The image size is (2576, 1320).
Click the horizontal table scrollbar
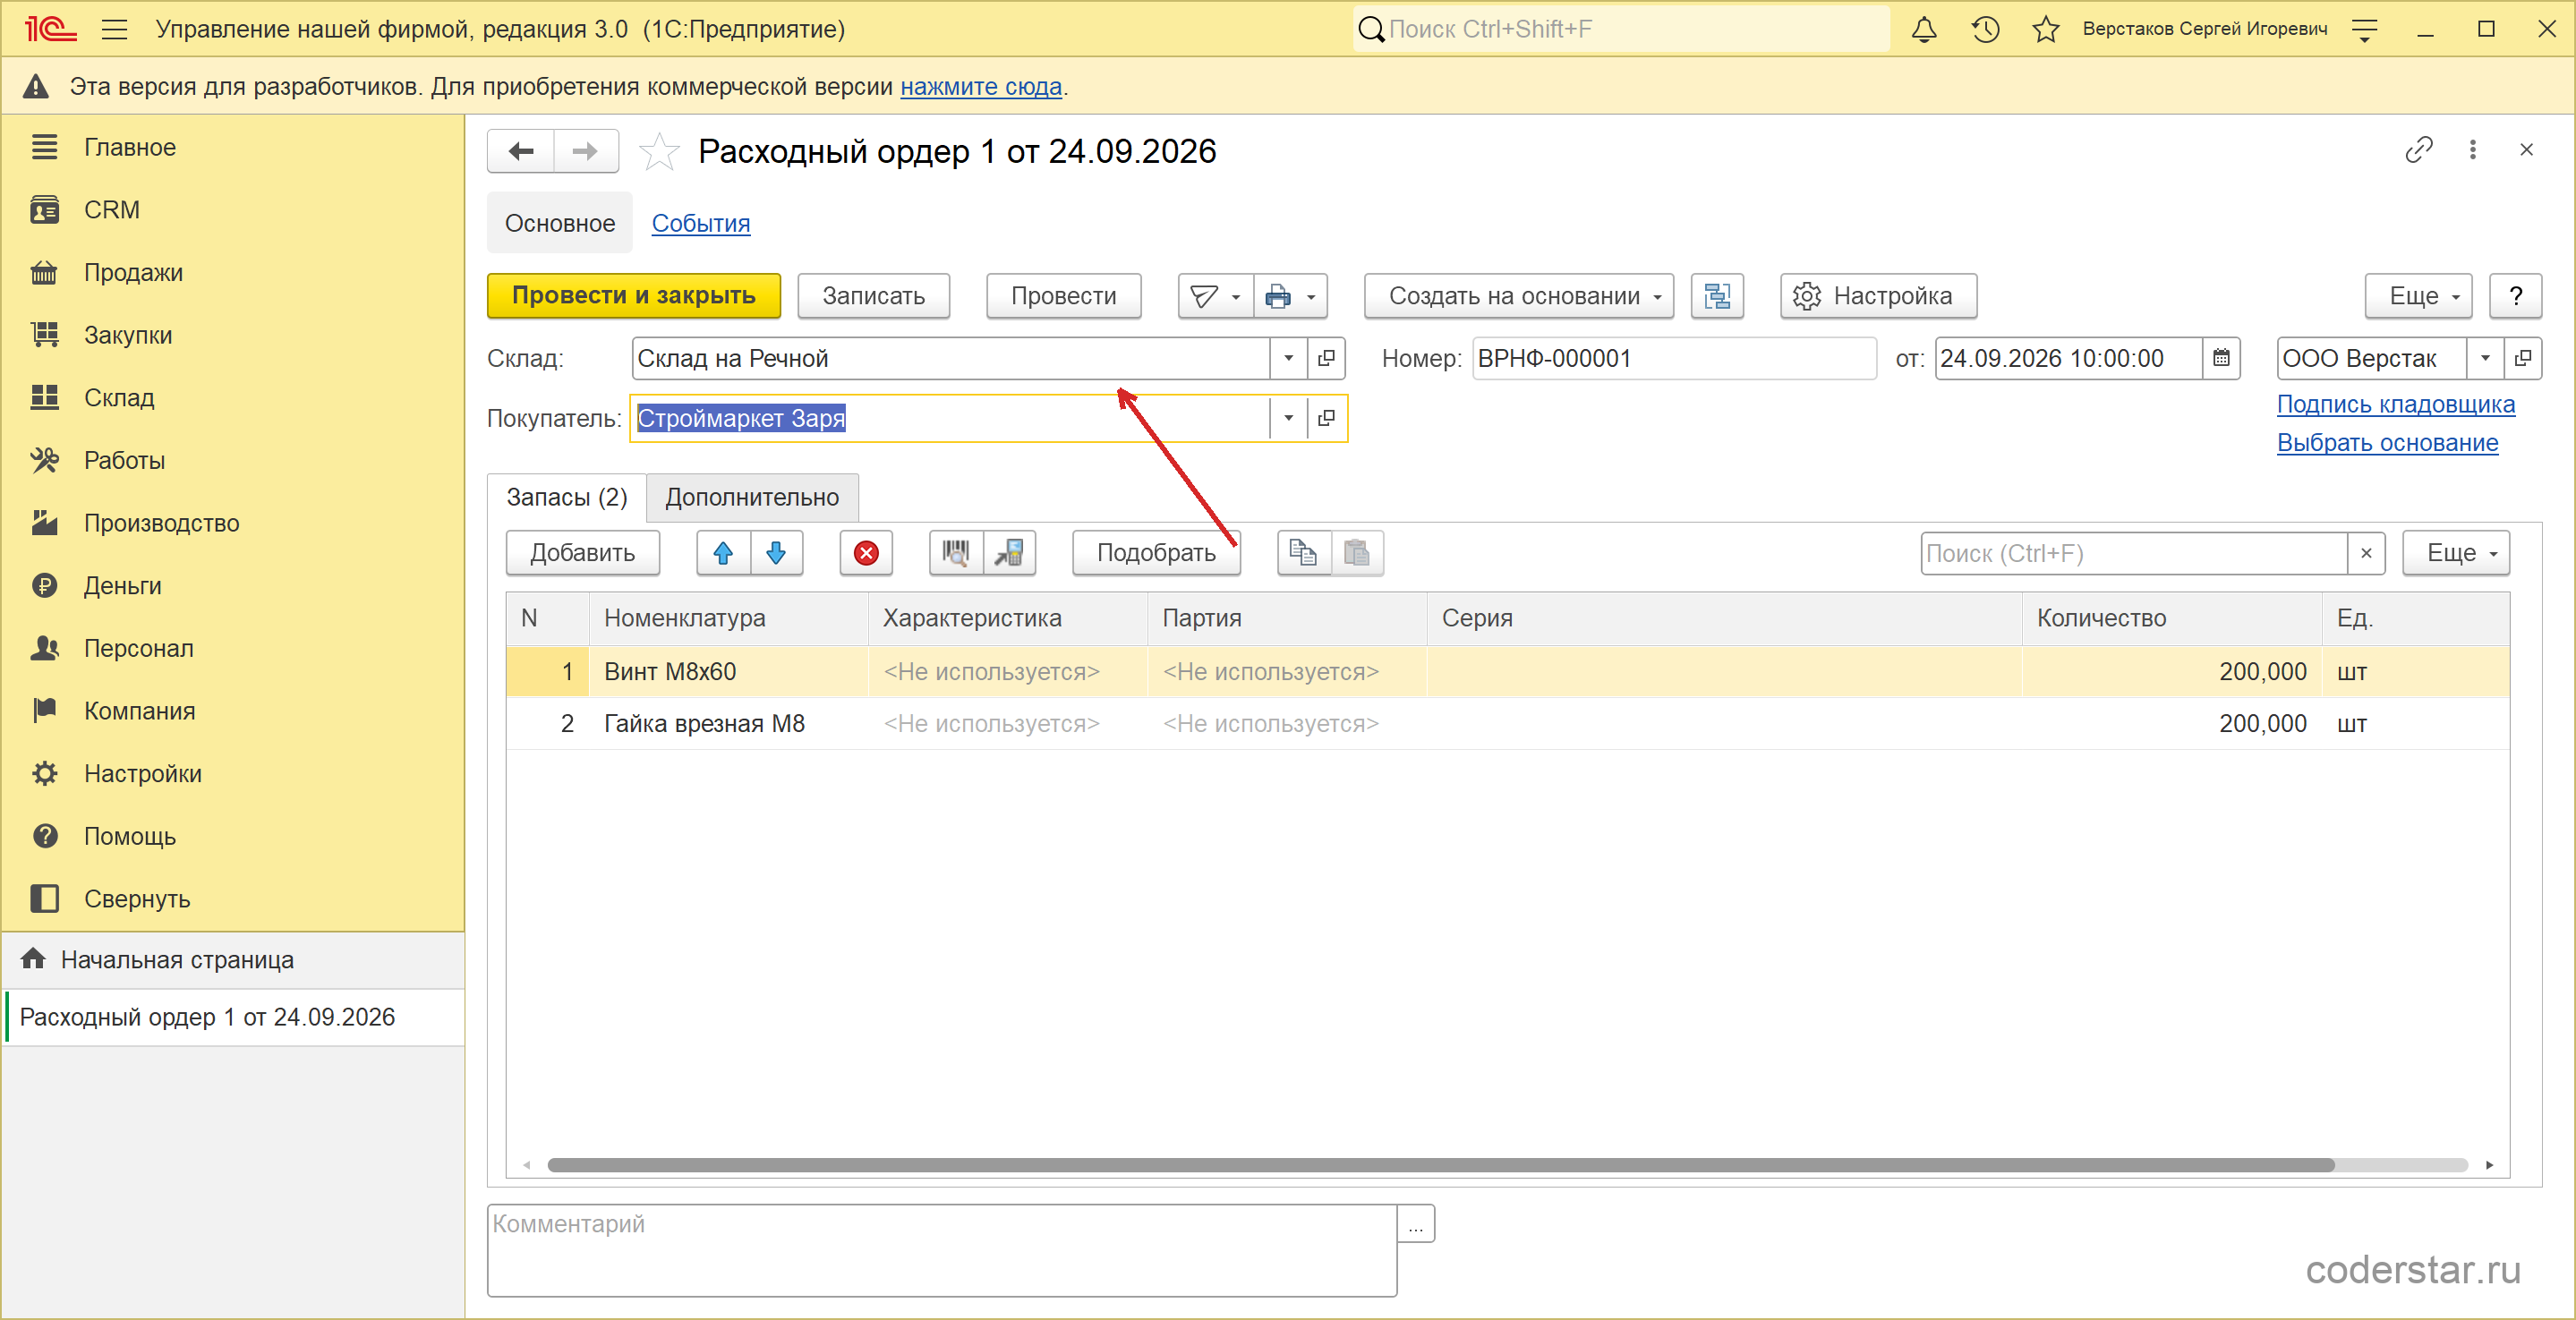1440,1165
